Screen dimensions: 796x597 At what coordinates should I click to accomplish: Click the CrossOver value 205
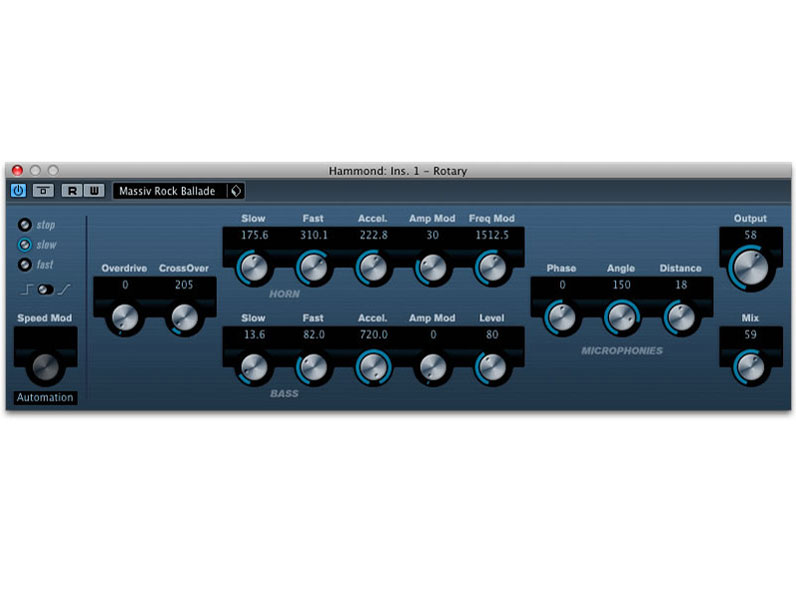click(x=184, y=285)
